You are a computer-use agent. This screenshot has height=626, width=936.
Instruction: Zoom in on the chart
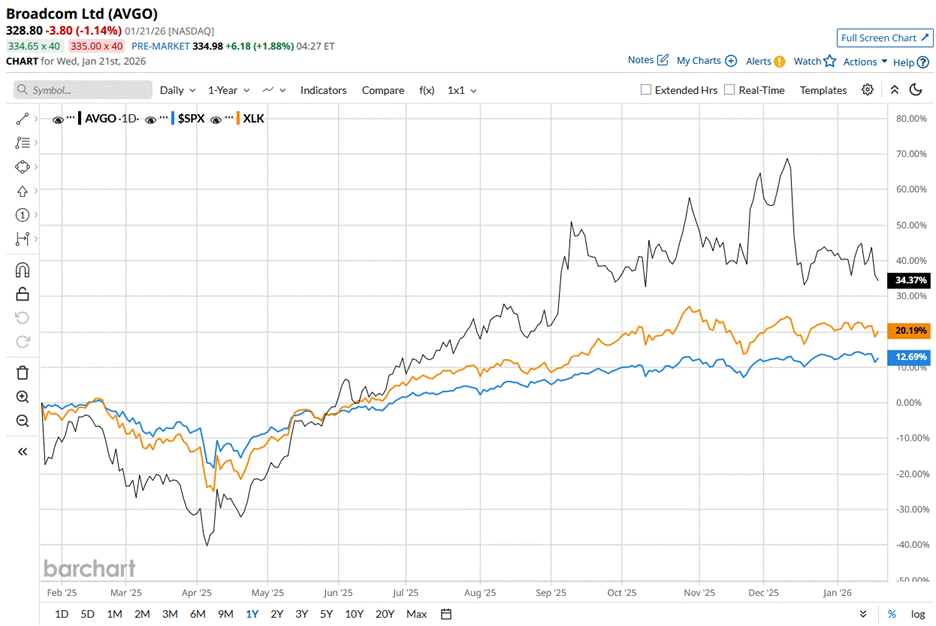[22, 397]
